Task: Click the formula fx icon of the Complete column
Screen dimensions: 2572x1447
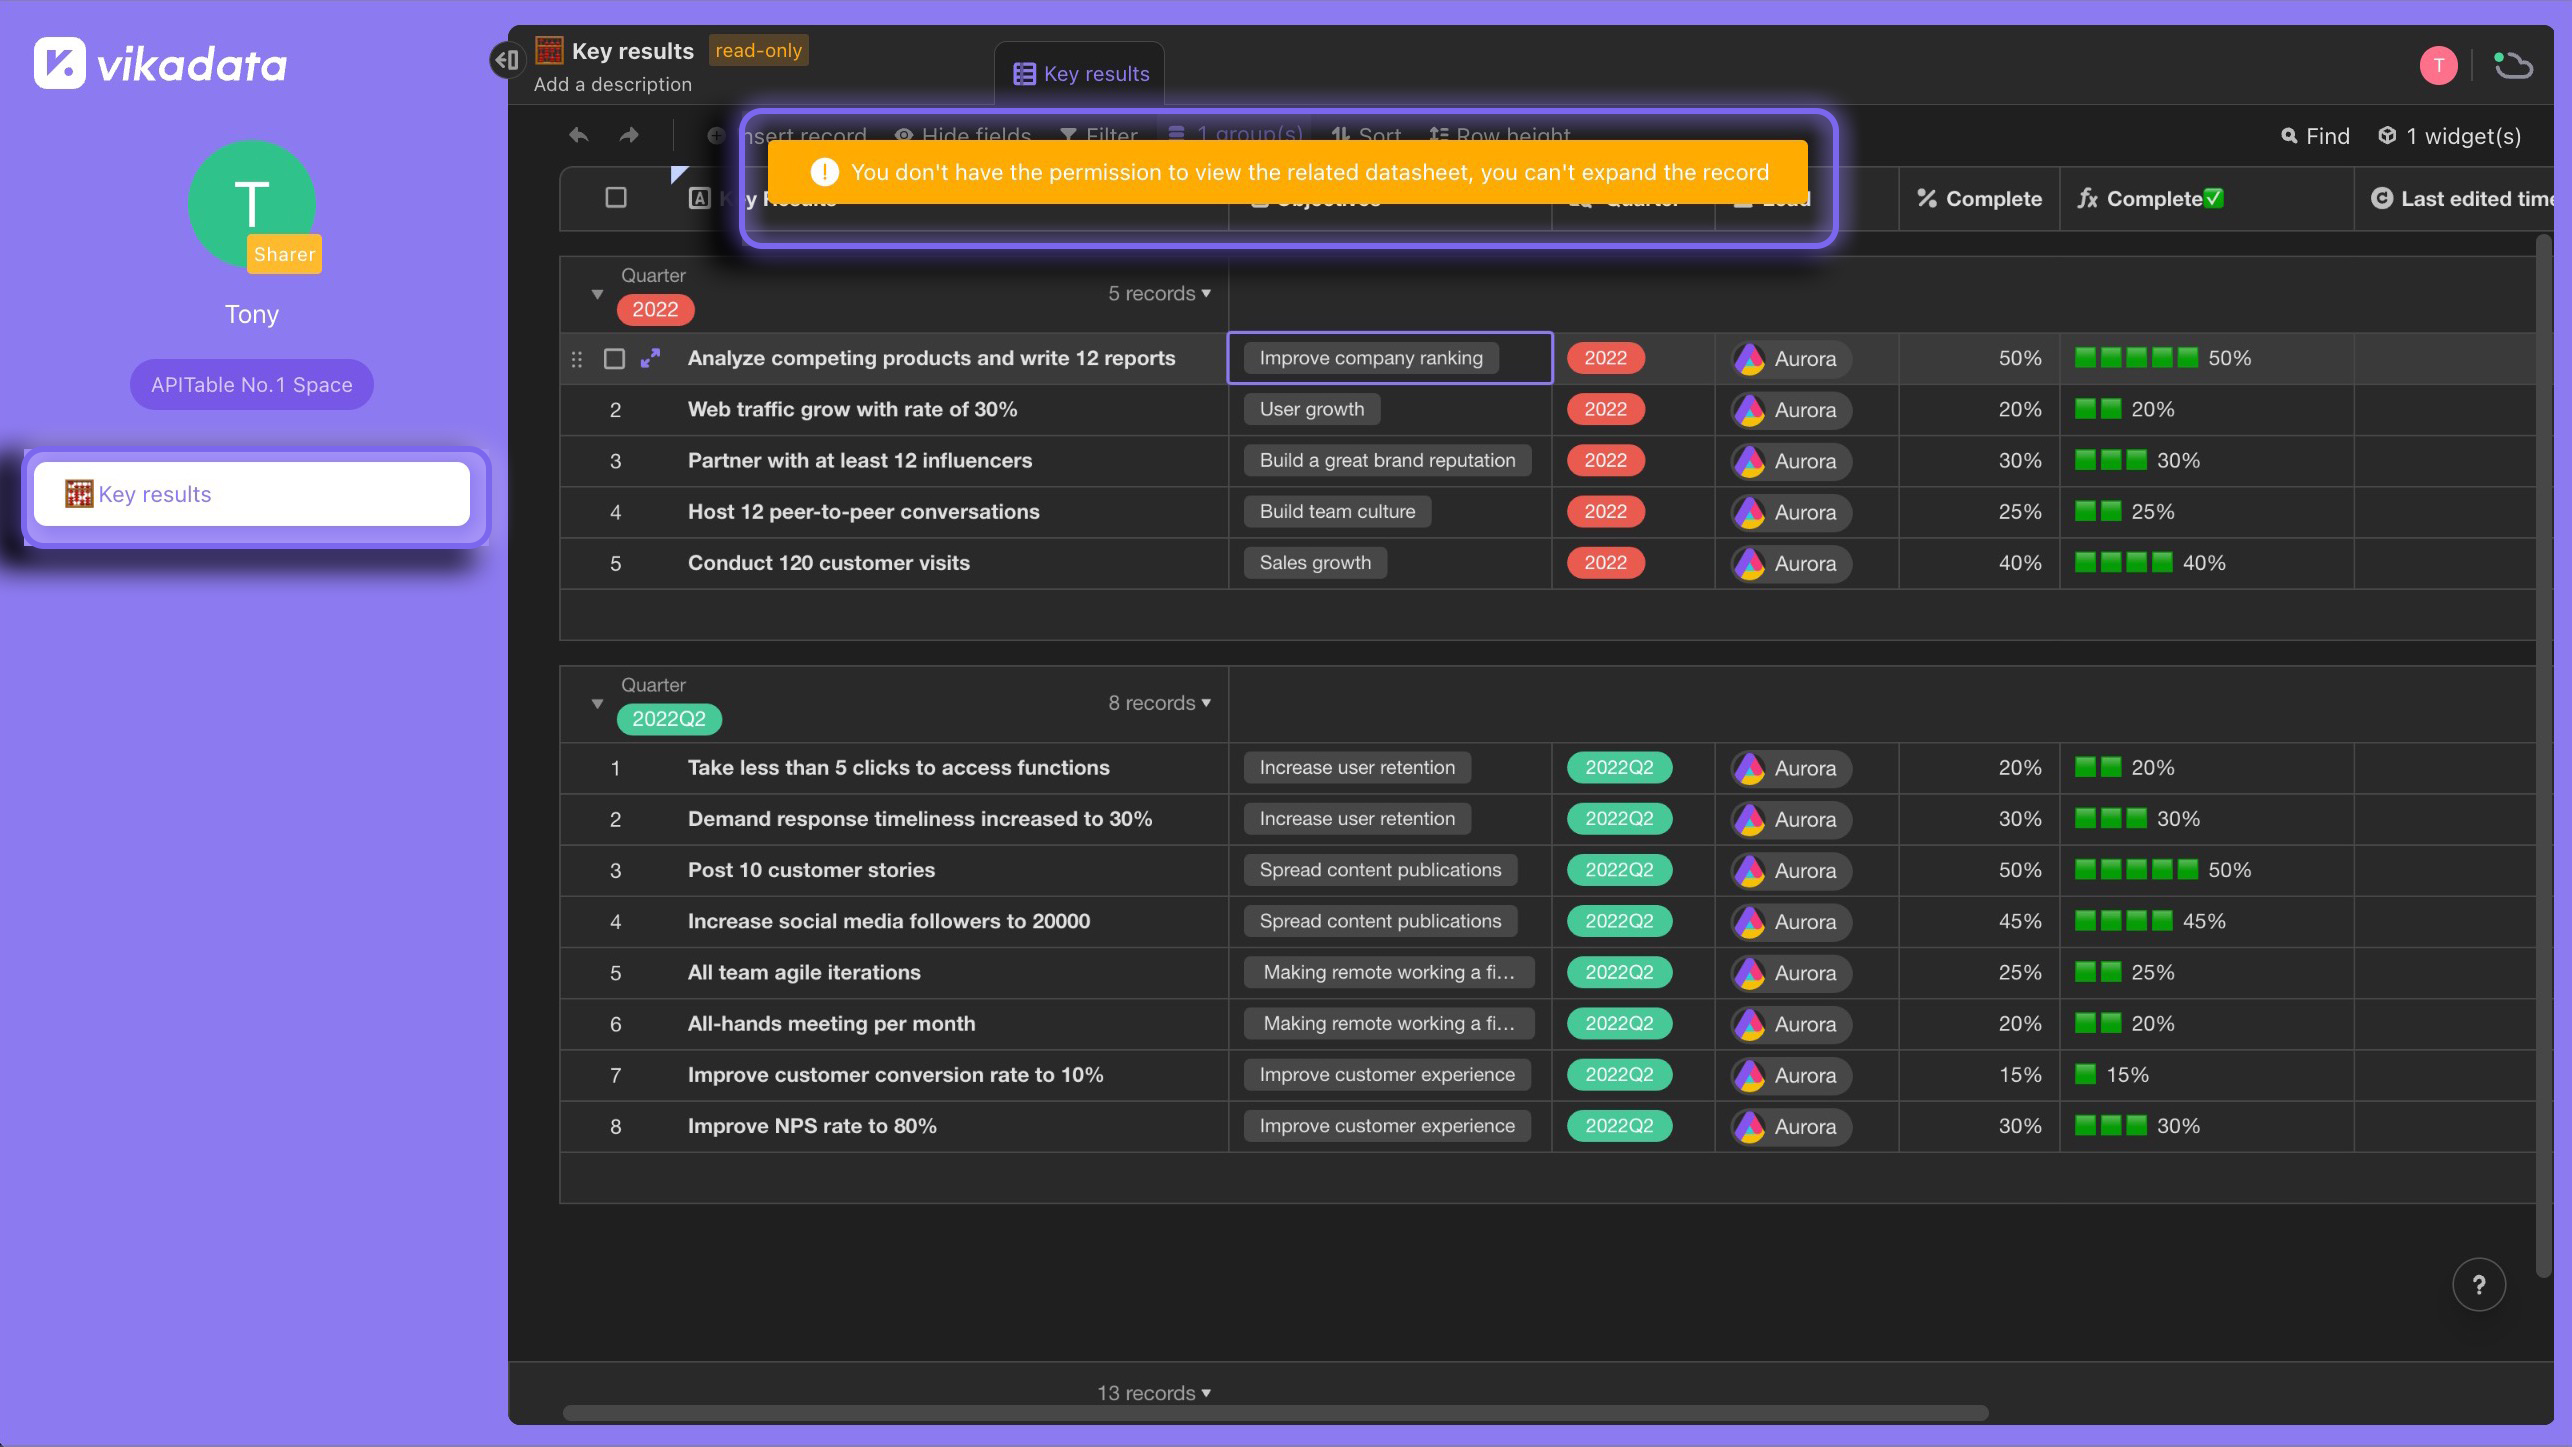Action: [2087, 198]
